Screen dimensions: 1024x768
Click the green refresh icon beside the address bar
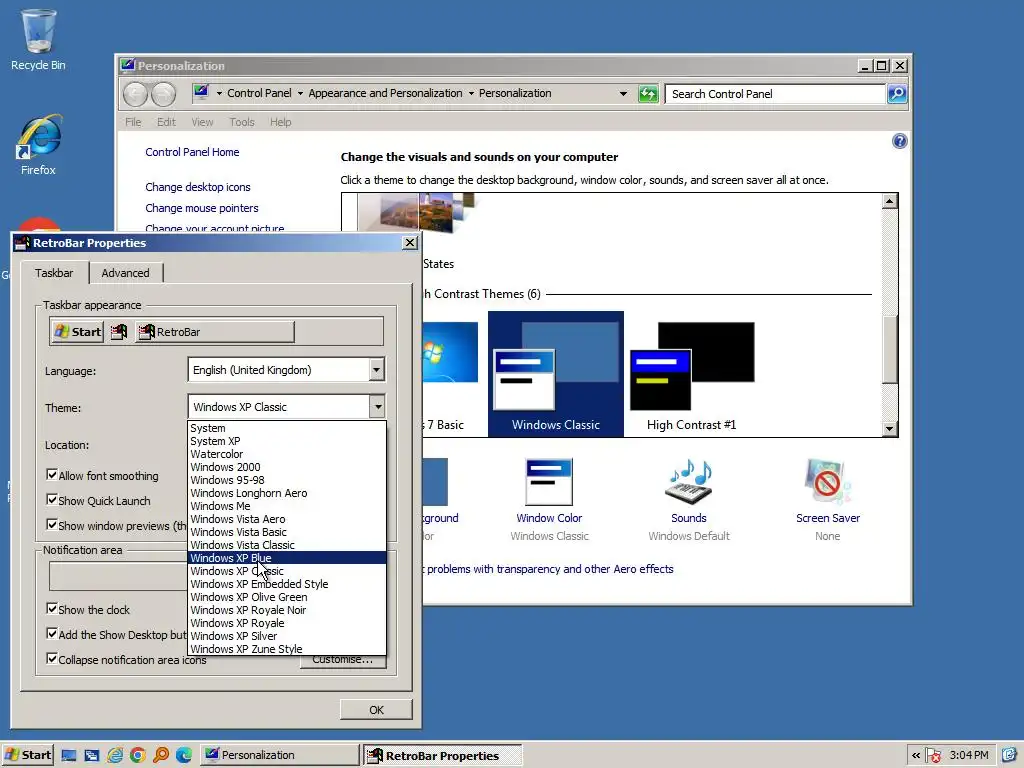(648, 94)
